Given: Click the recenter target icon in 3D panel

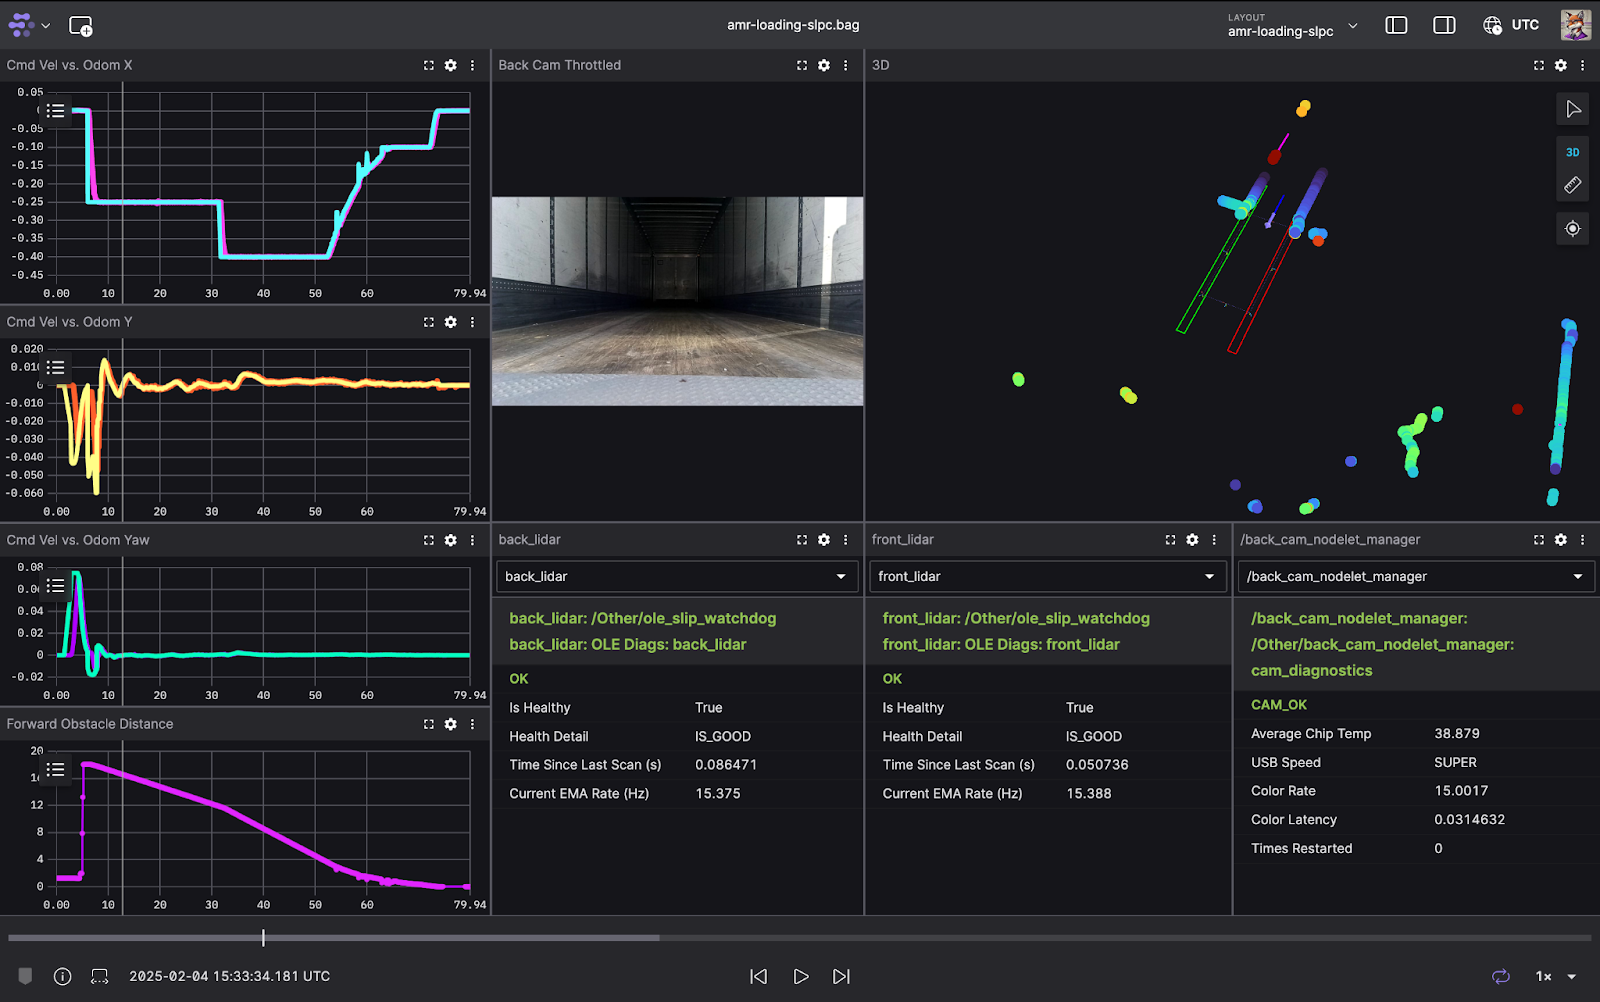Looking at the screenshot, I should pyautogui.click(x=1572, y=229).
